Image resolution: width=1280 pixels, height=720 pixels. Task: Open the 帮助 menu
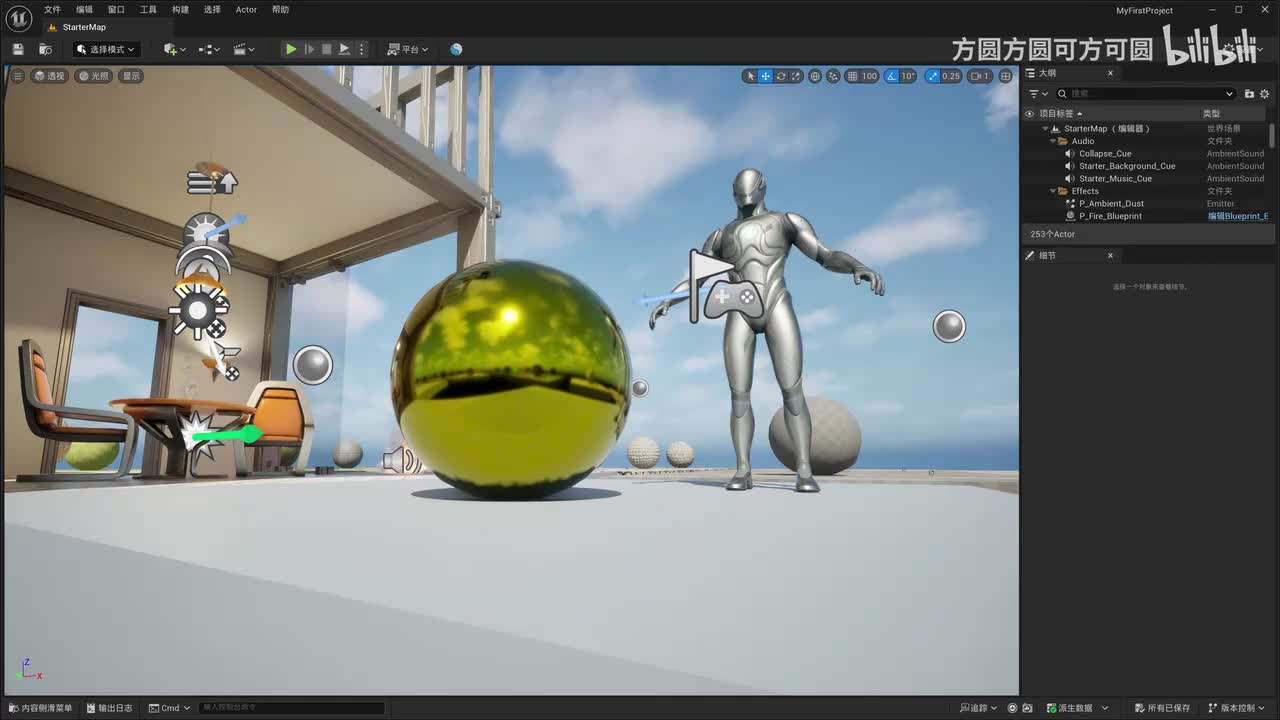(x=280, y=10)
